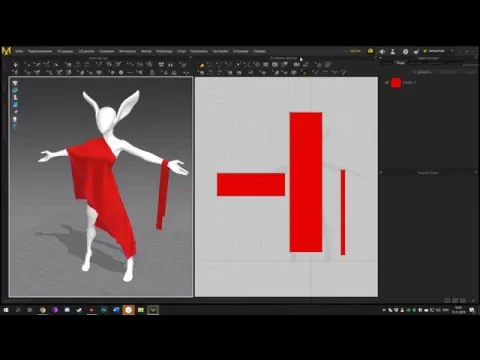
Task: Select the red fabric color swatch
Action: pos(396,83)
